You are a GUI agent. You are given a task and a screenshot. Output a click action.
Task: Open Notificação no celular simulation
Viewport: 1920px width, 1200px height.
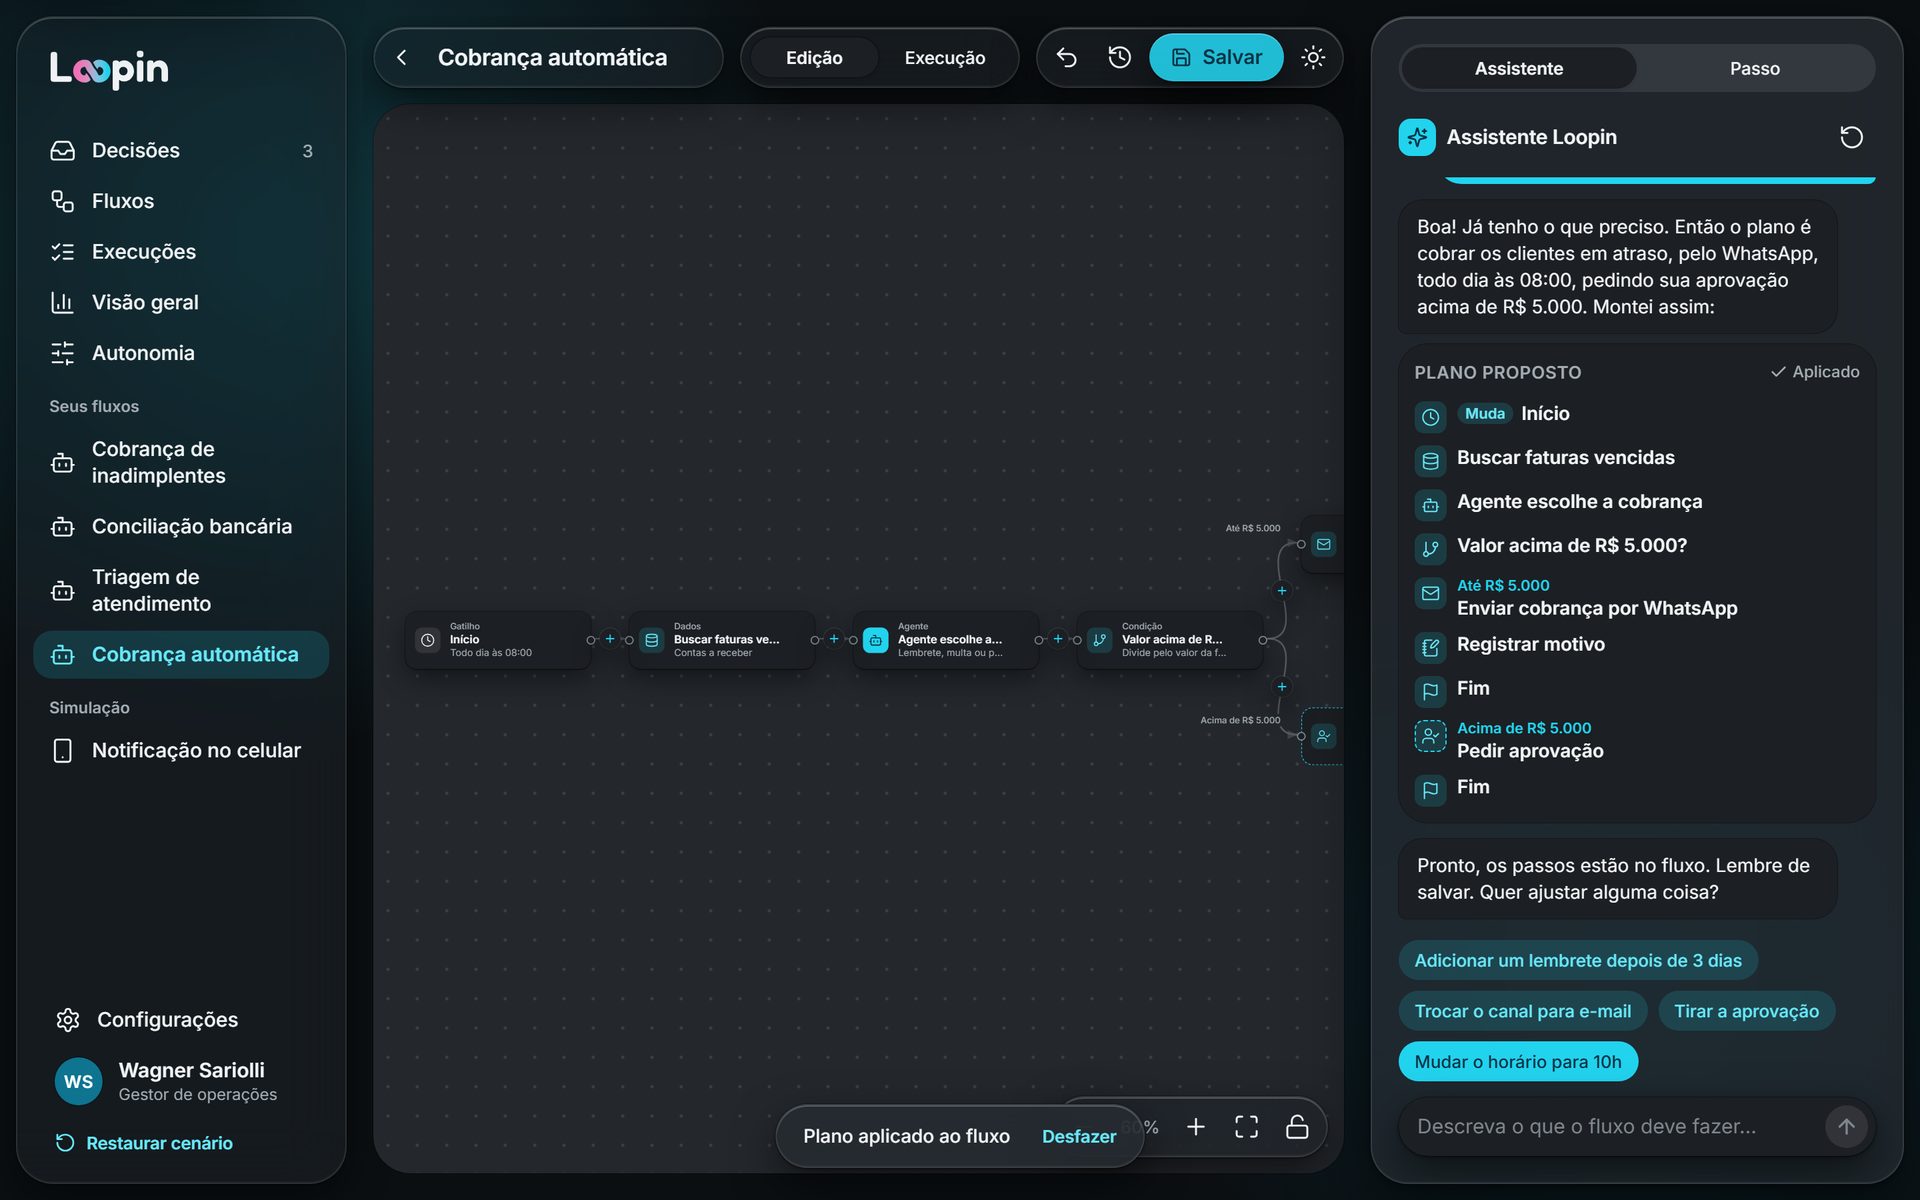(x=181, y=750)
